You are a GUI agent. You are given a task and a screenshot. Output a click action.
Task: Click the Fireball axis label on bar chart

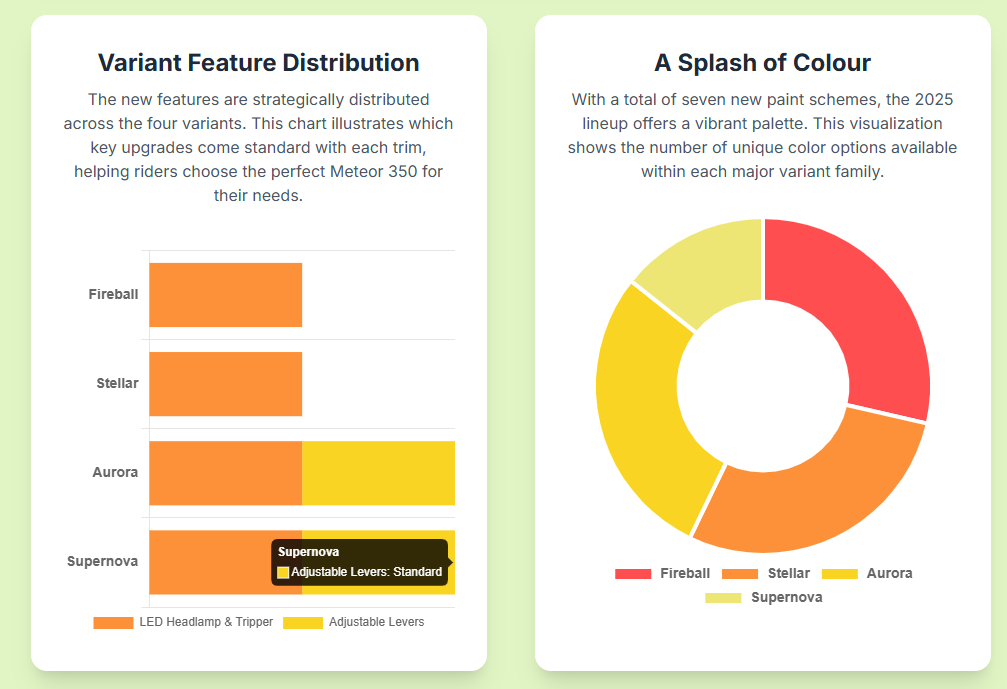tap(113, 294)
